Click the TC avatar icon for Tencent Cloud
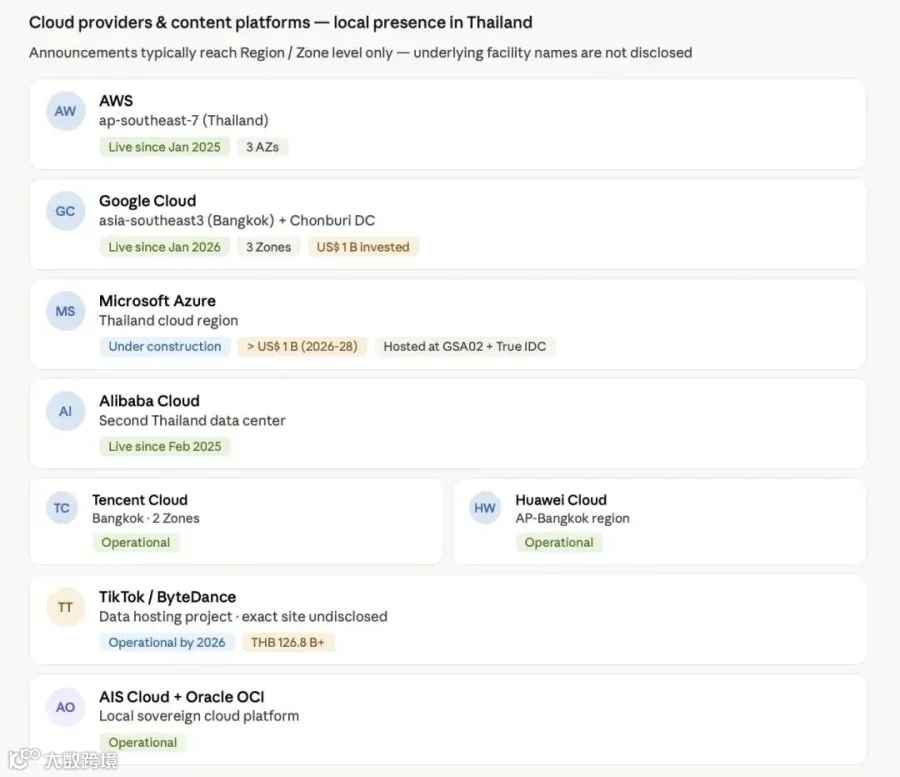 pyautogui.click(x=62, y=508)
